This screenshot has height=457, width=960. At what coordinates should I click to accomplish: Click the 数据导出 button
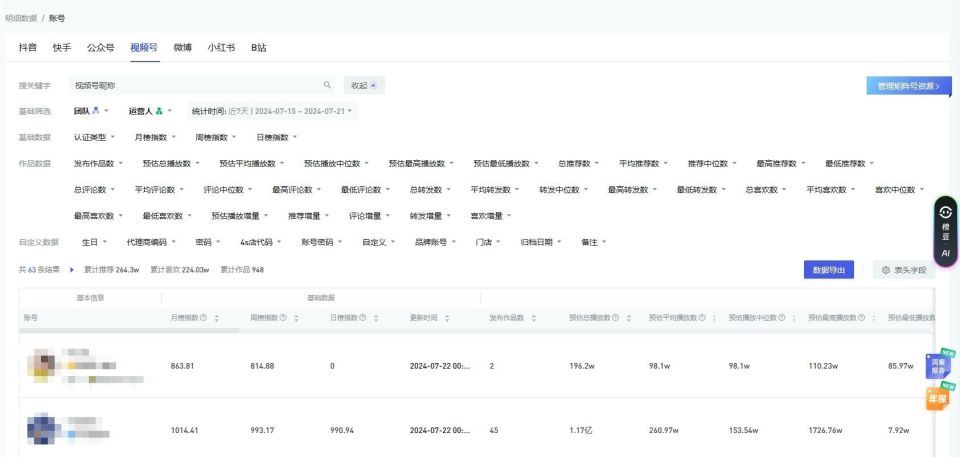point(828,270)
